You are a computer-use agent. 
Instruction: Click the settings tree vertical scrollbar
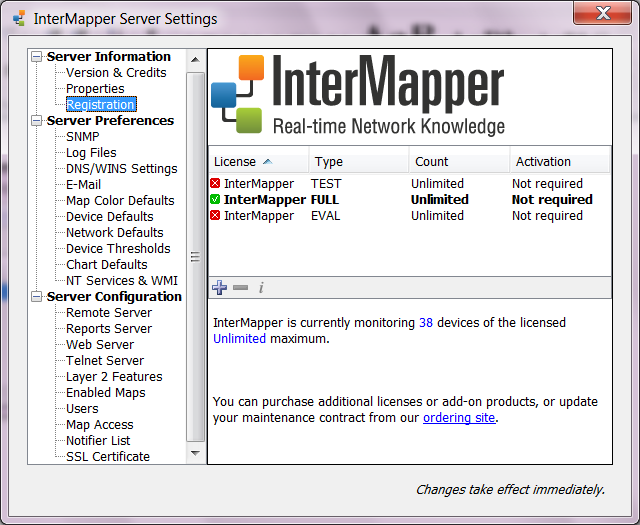pyautogui.click(x=195, y=256)
